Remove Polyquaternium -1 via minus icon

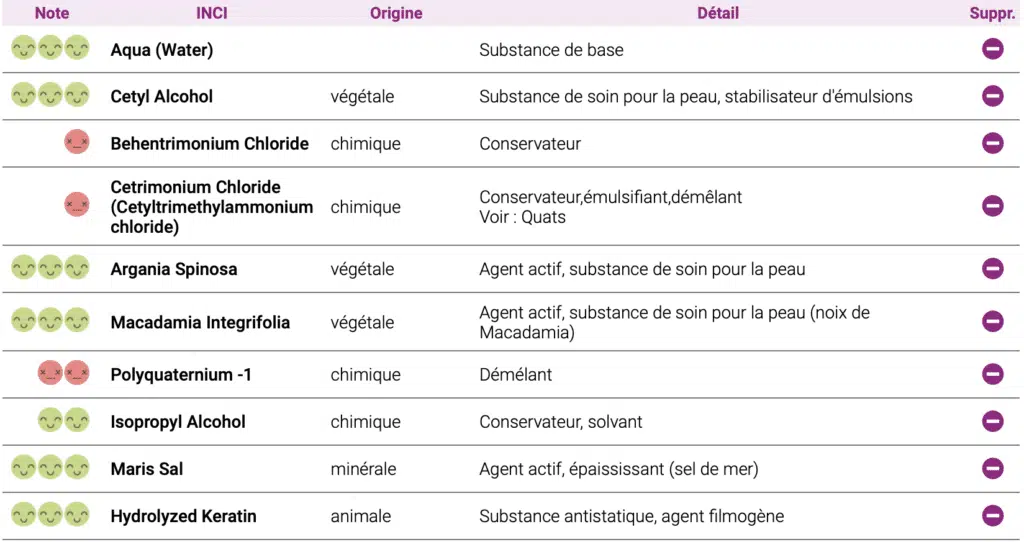pos(992,374)
